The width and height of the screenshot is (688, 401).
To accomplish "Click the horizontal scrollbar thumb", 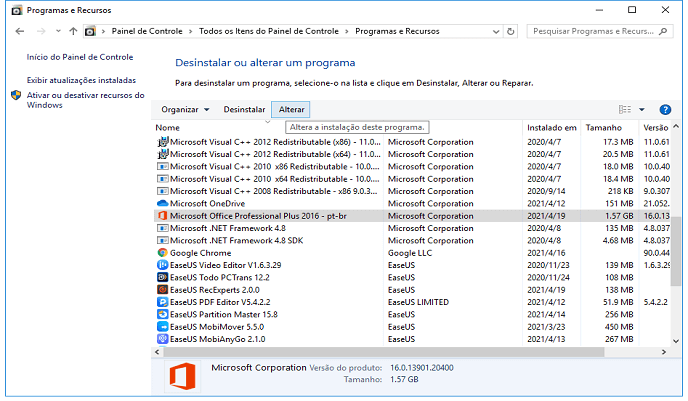I will 383,352.
